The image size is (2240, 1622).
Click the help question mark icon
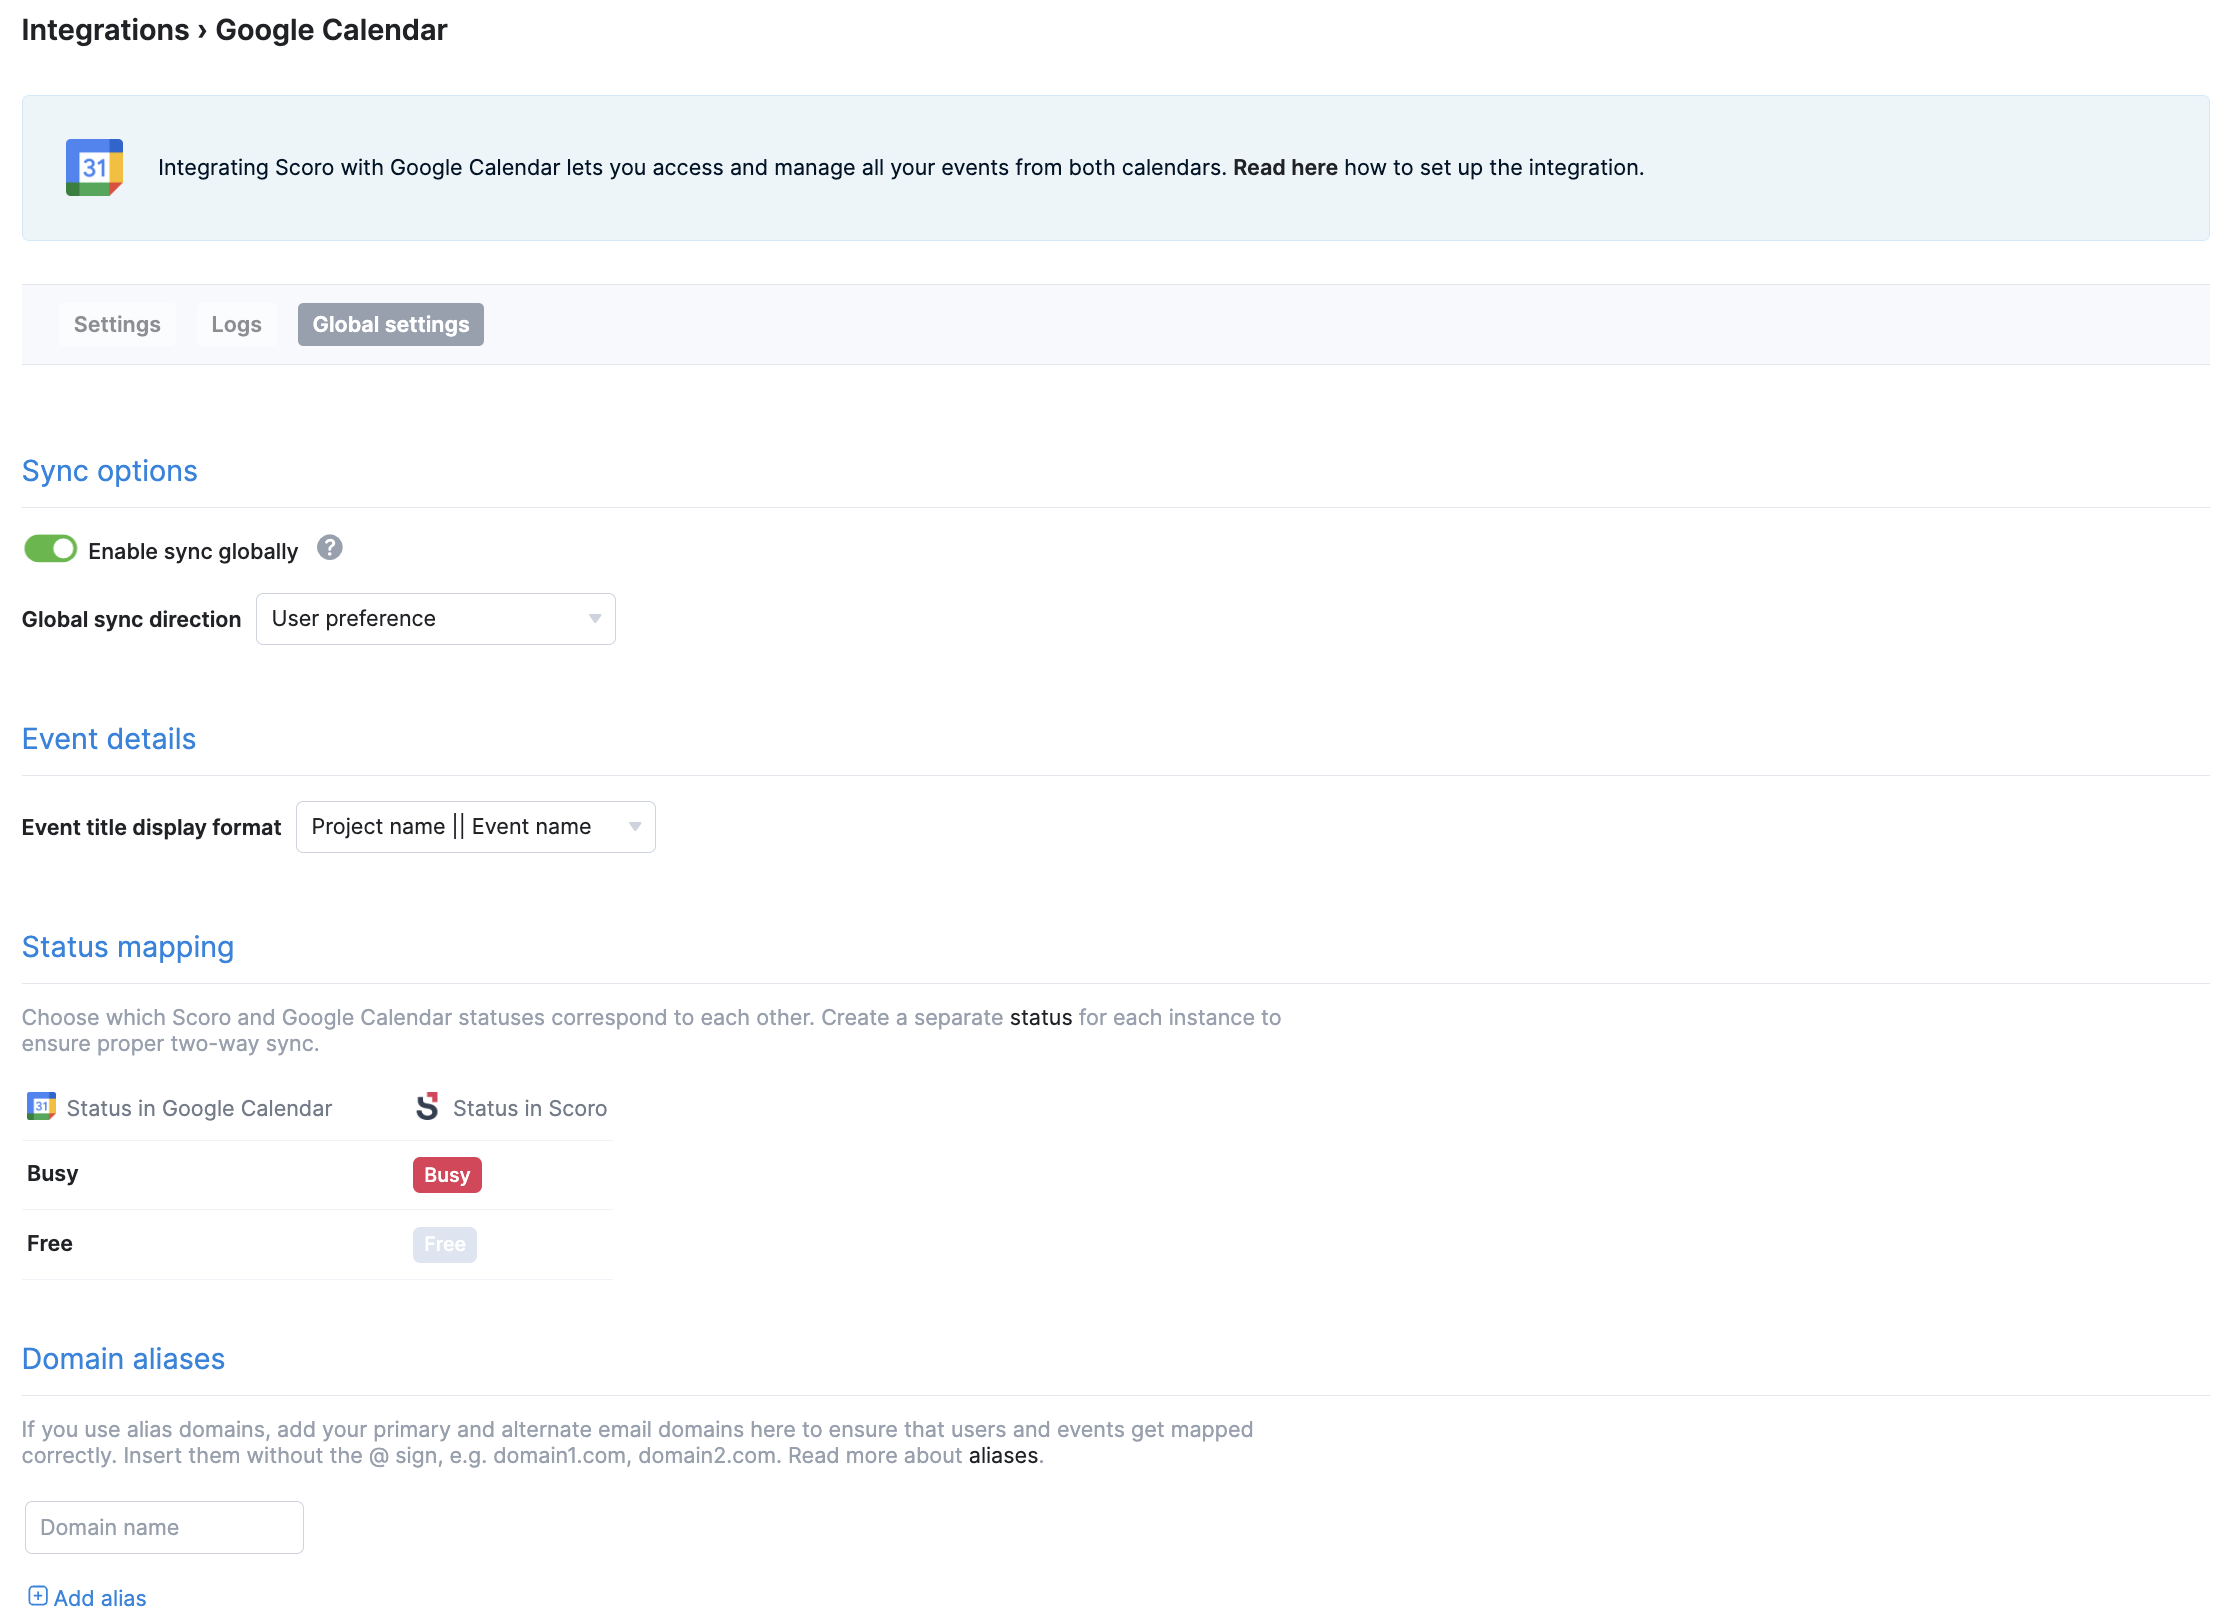point(330,548)
